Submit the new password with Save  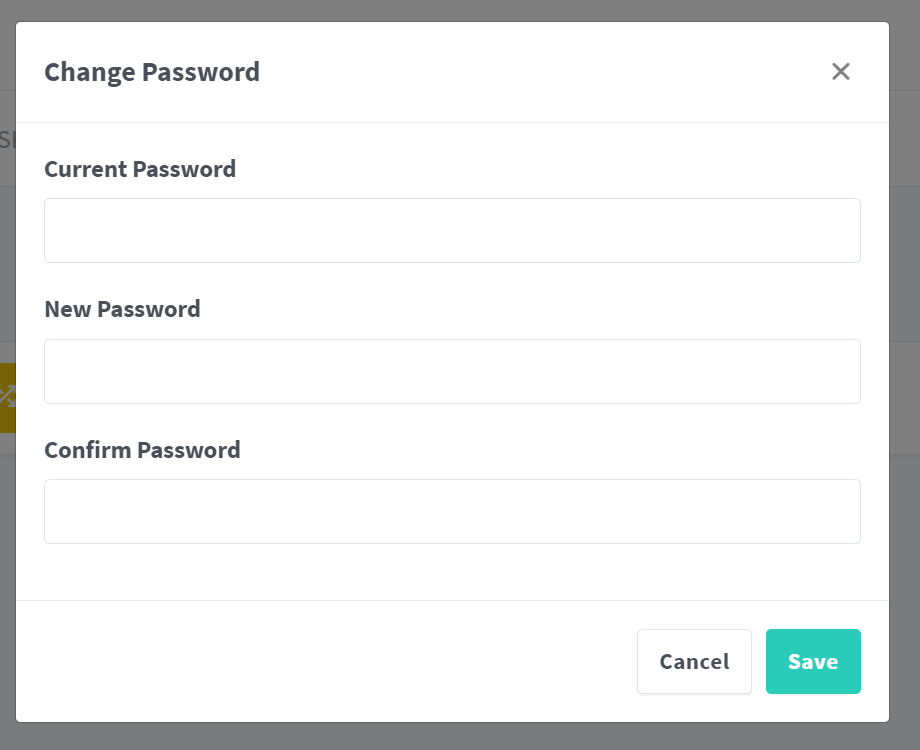click(x=812, y=661)
